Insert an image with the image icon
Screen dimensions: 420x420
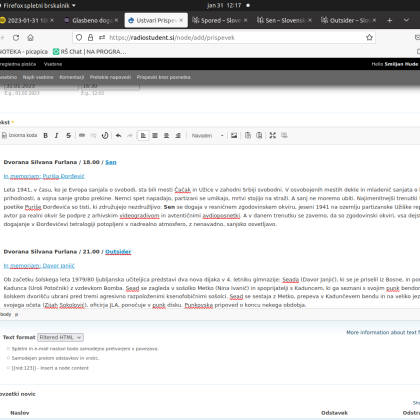[234, 135]
